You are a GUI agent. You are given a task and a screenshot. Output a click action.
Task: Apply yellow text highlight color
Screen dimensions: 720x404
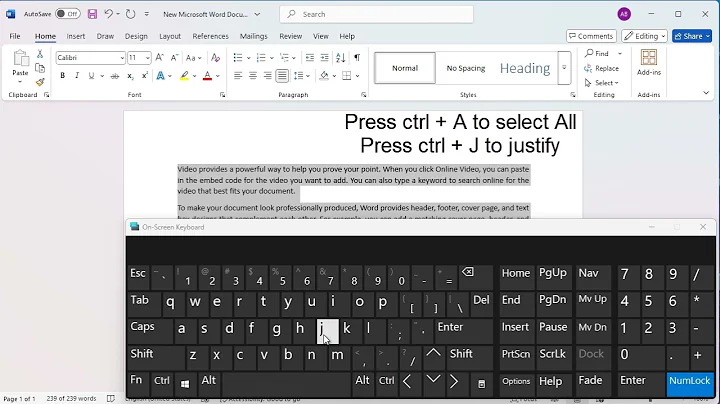184,76
